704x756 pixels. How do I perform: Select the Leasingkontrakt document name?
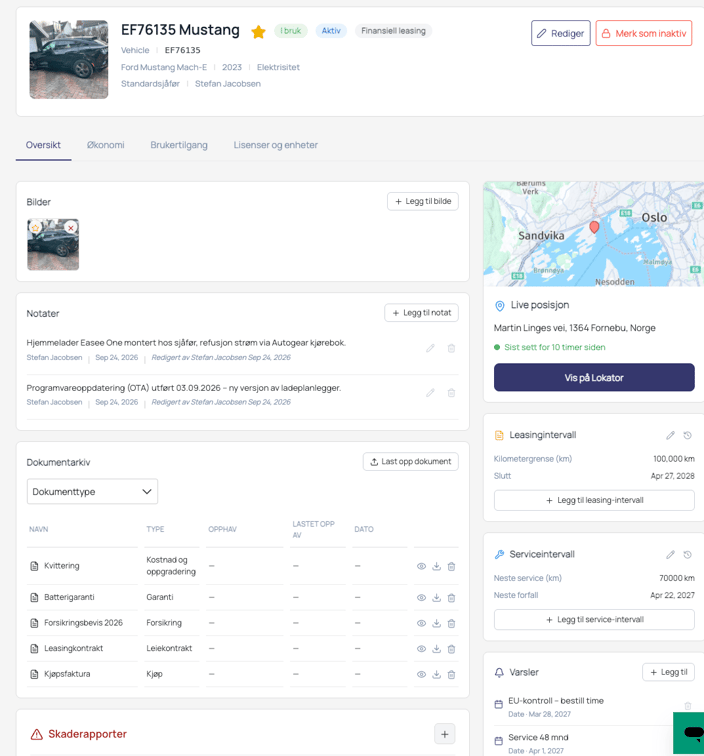pos(74,648)
